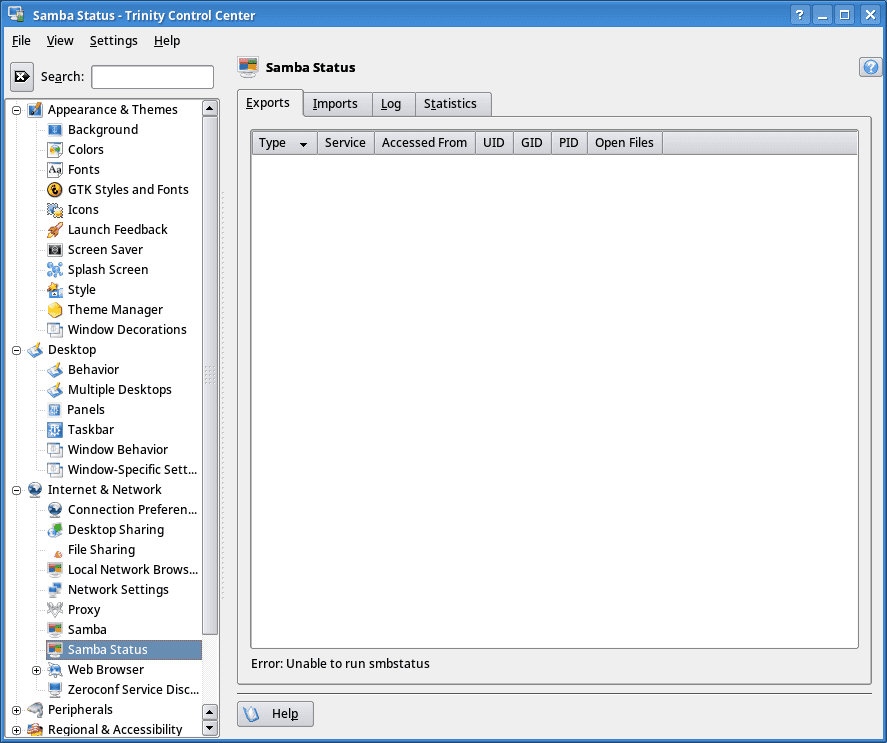
Task: Expand the Regional & Accessibility category
Action: [x=16, y=730]
